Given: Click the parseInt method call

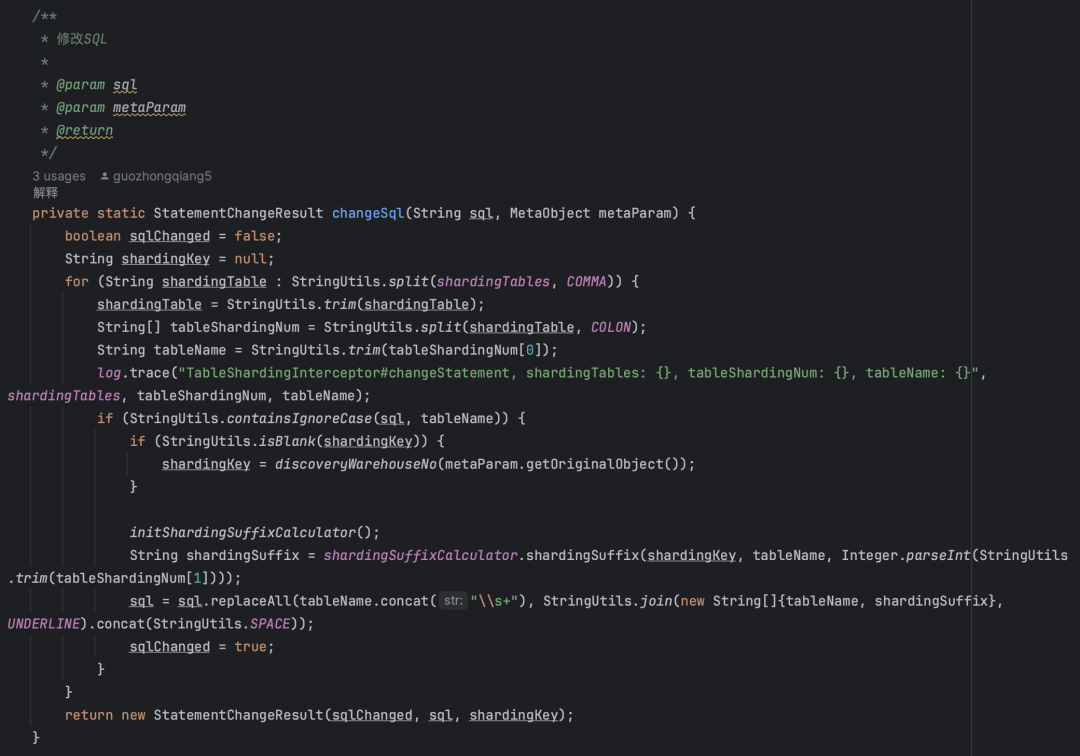Looking at the screenshot, I should click(x=938, y=555).
